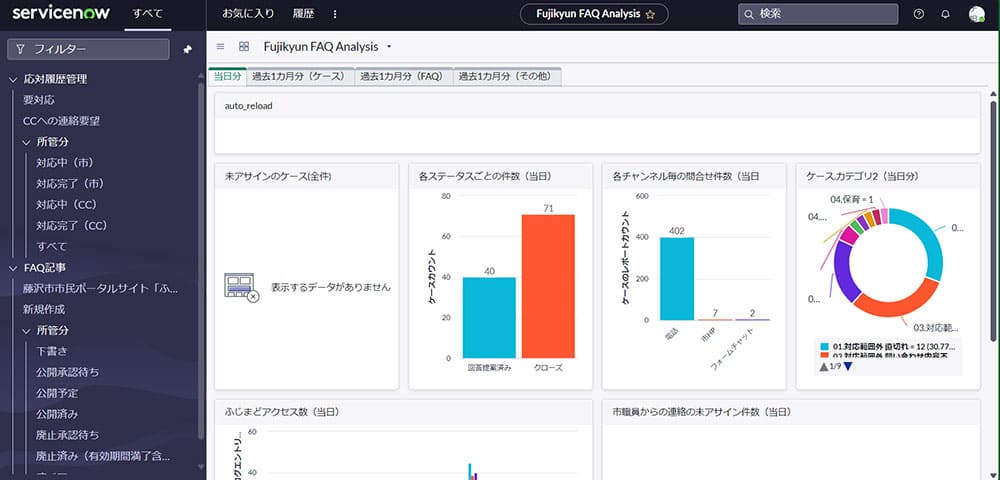Open CCへの連絡要望 in the sidebar
Screen dimensions: 1000x480
point(61,120)
